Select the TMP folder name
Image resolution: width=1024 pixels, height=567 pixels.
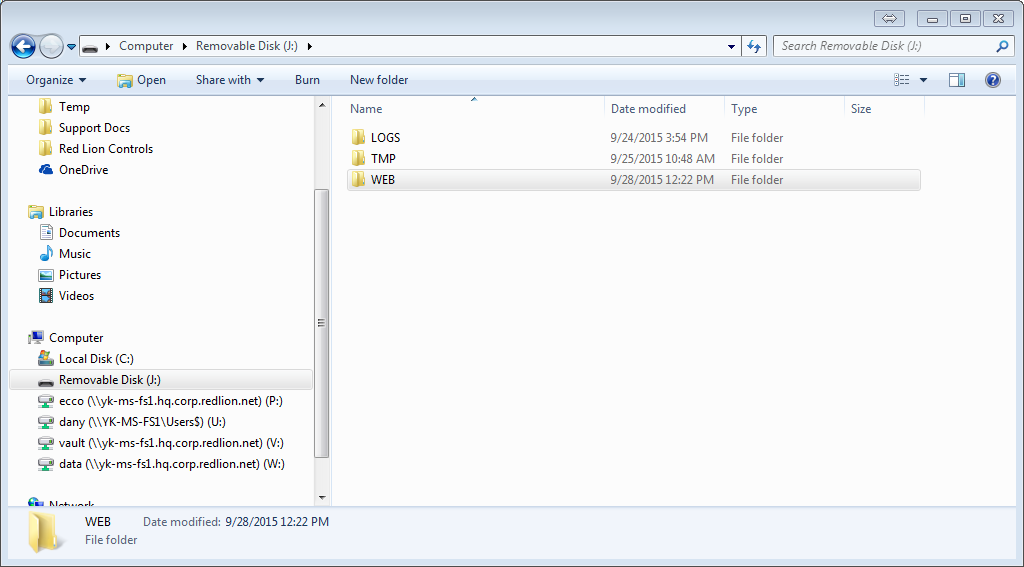coord(383,158)
